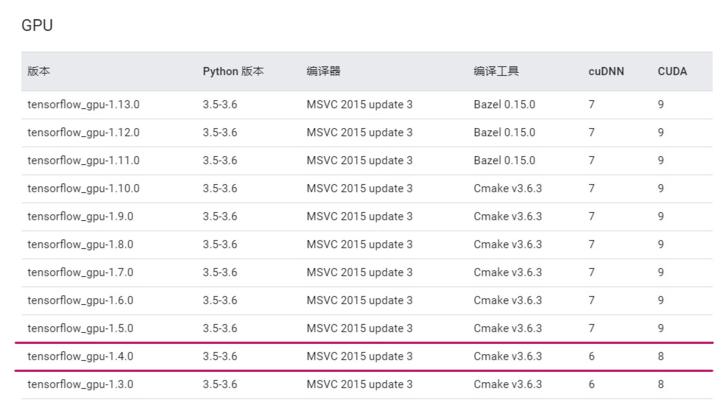The image size is (723, 400).
Task: Select tensorflow_gpu-1.13.0 version cell
Action: click(x=83, y=105)
